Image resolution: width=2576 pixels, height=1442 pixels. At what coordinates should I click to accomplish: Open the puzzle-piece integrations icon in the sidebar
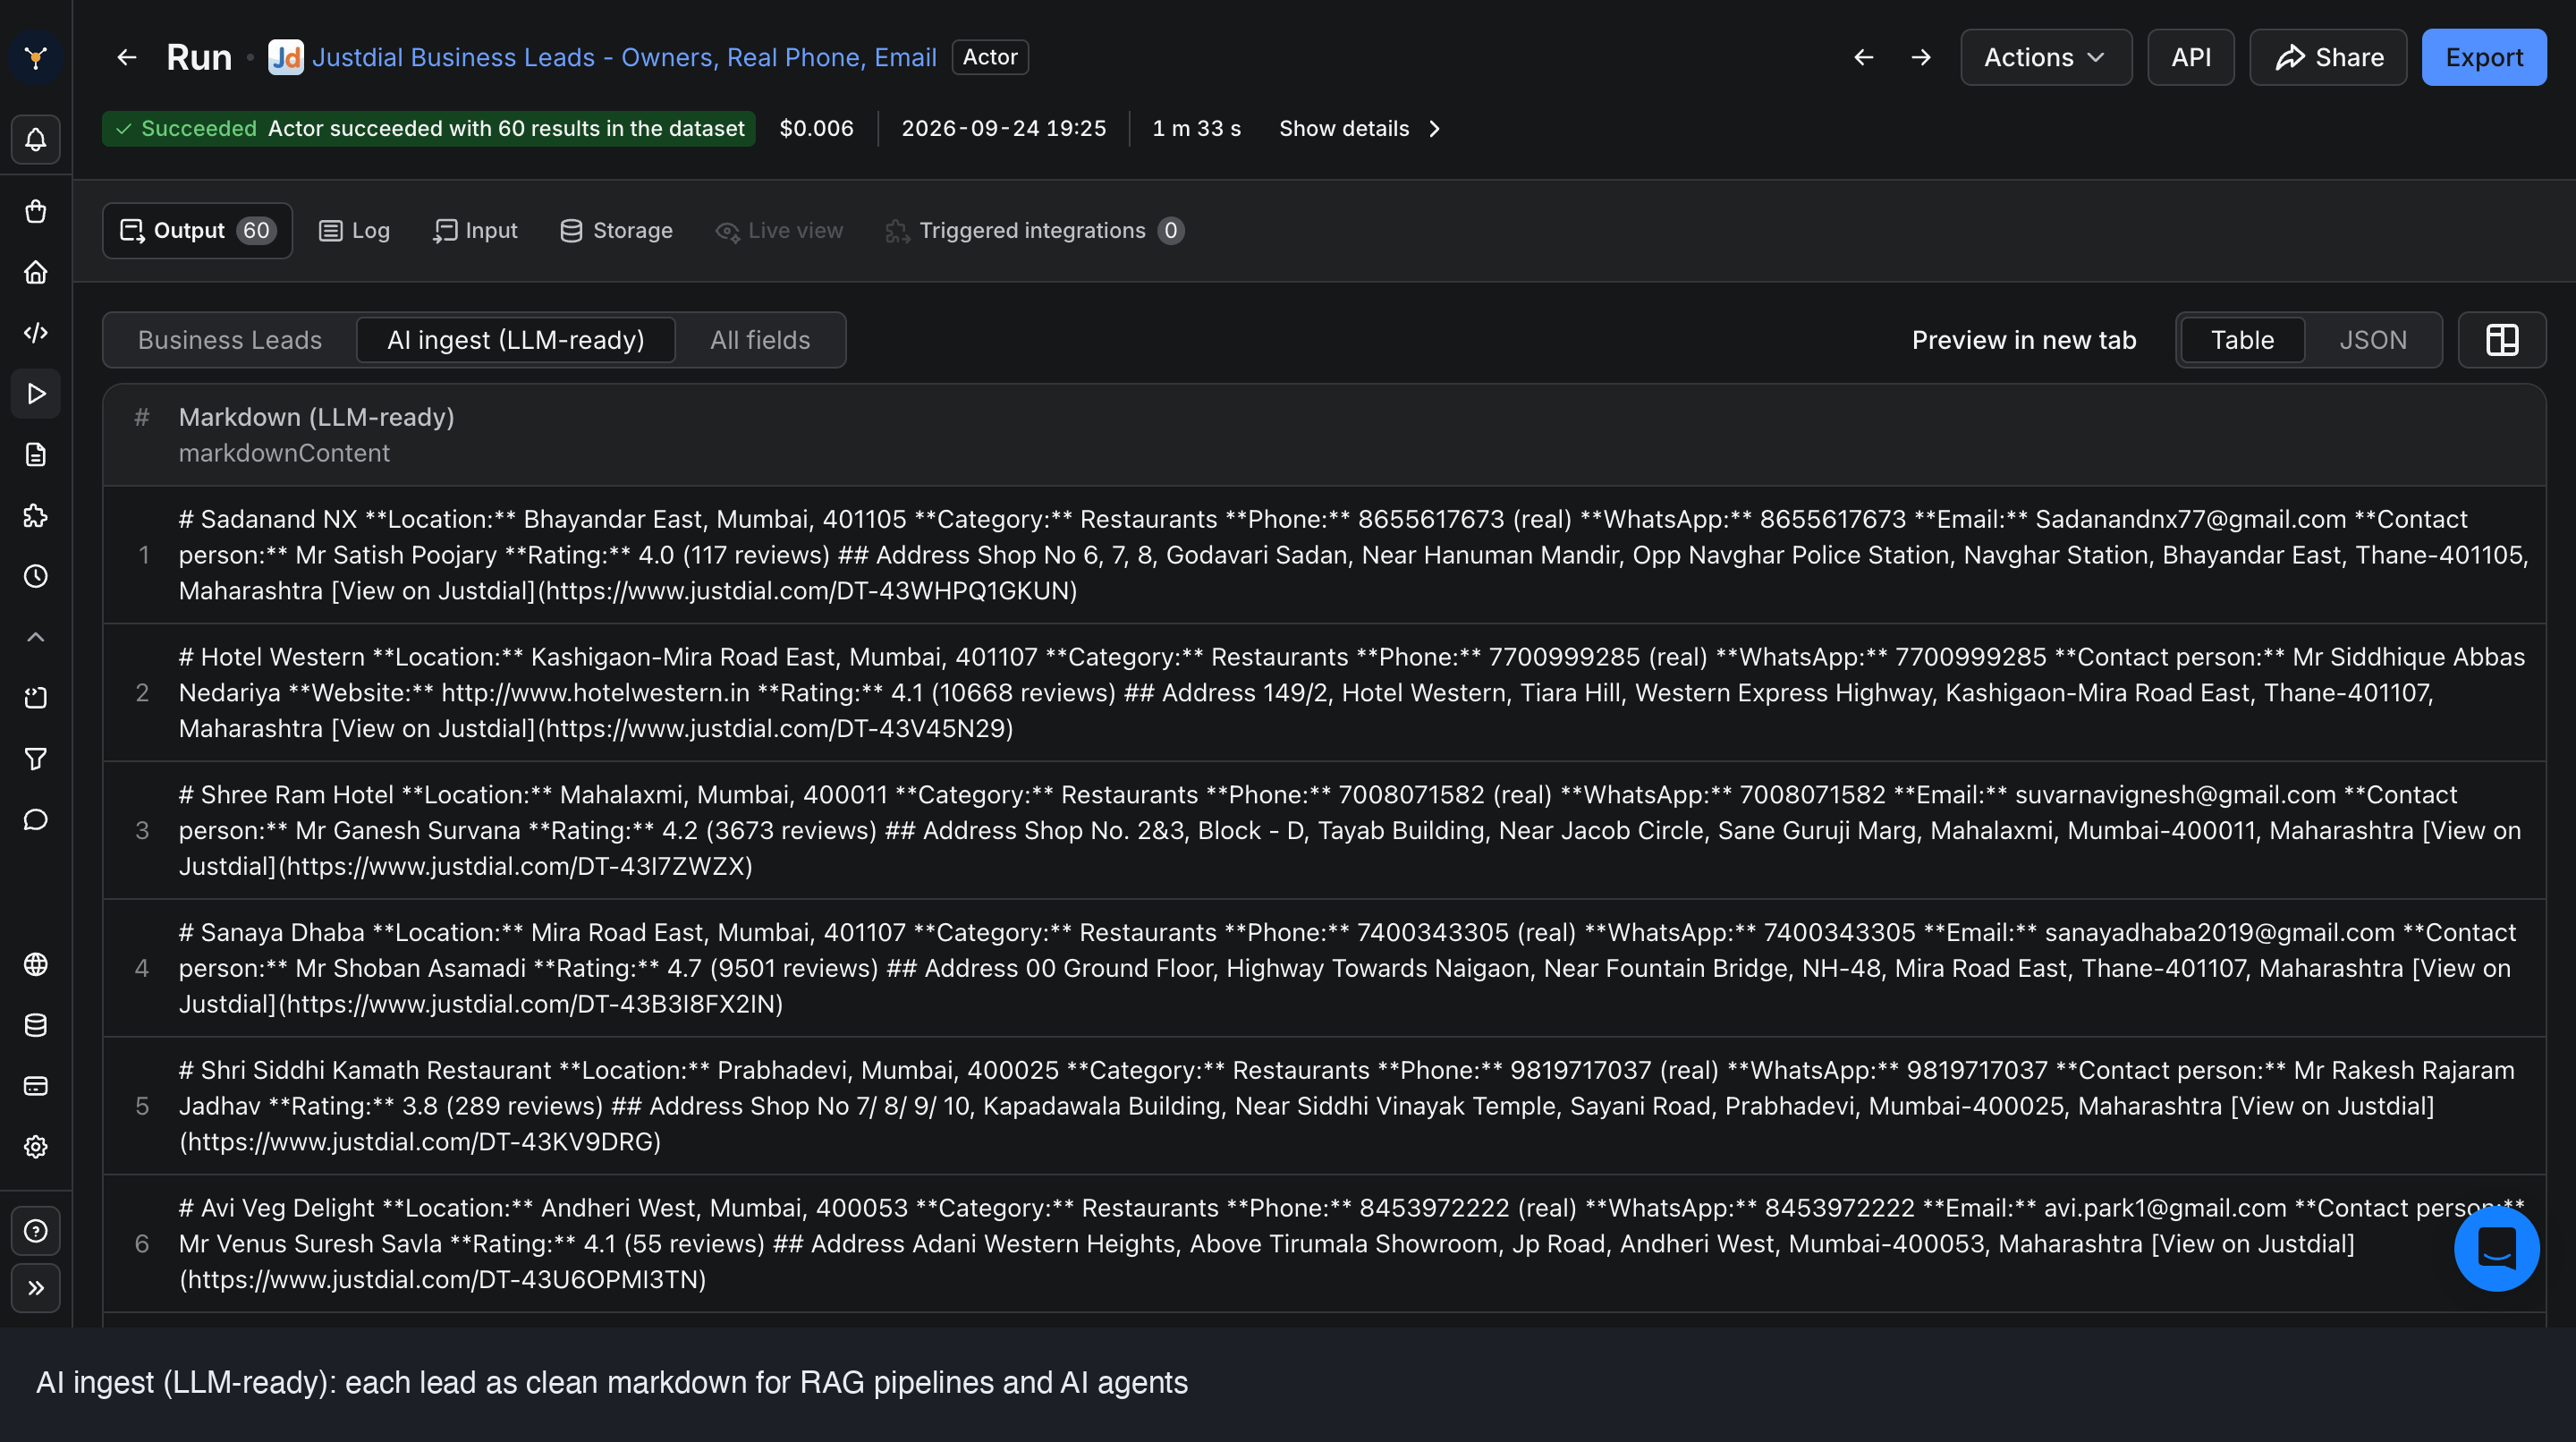pos(35,515)
